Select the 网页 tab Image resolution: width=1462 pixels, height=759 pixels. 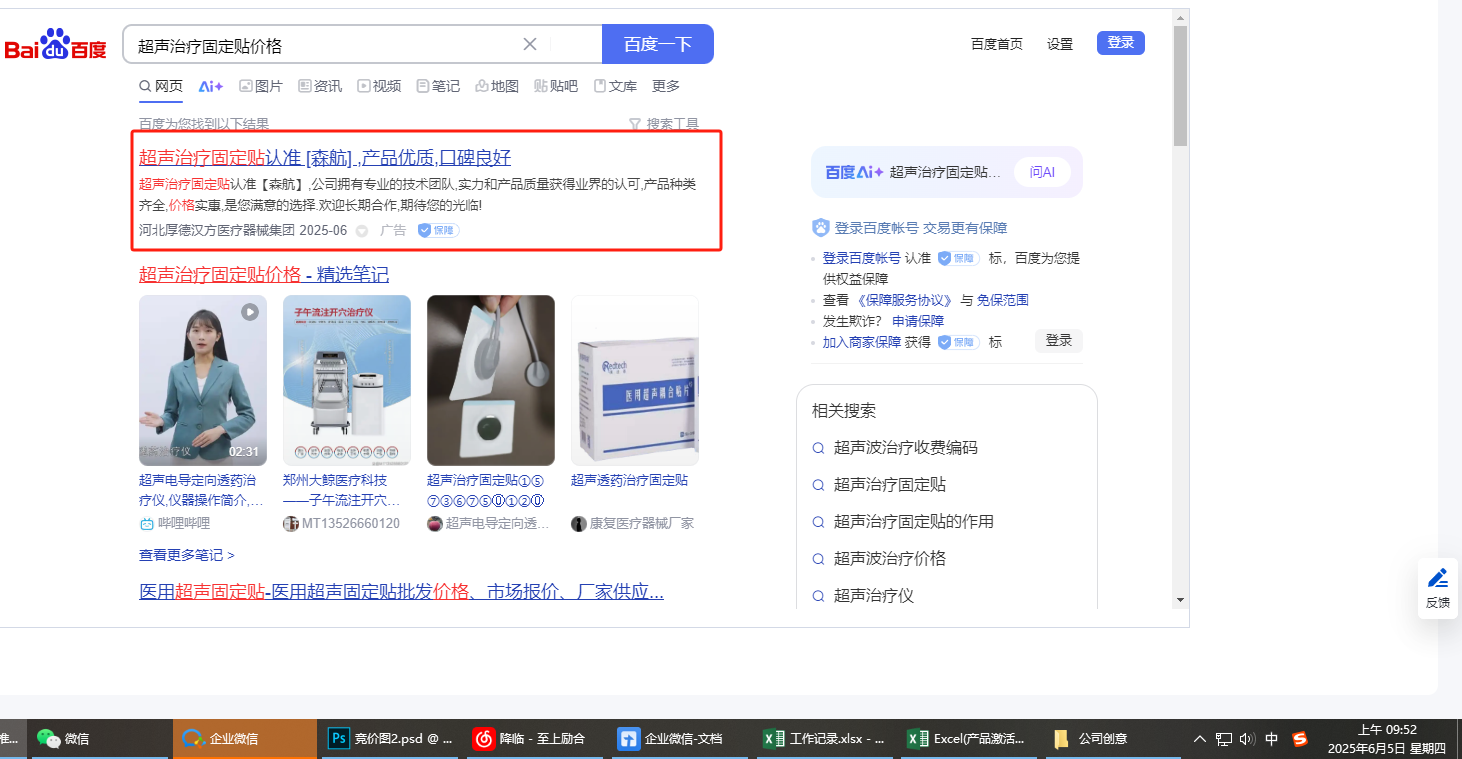(161, 86)
